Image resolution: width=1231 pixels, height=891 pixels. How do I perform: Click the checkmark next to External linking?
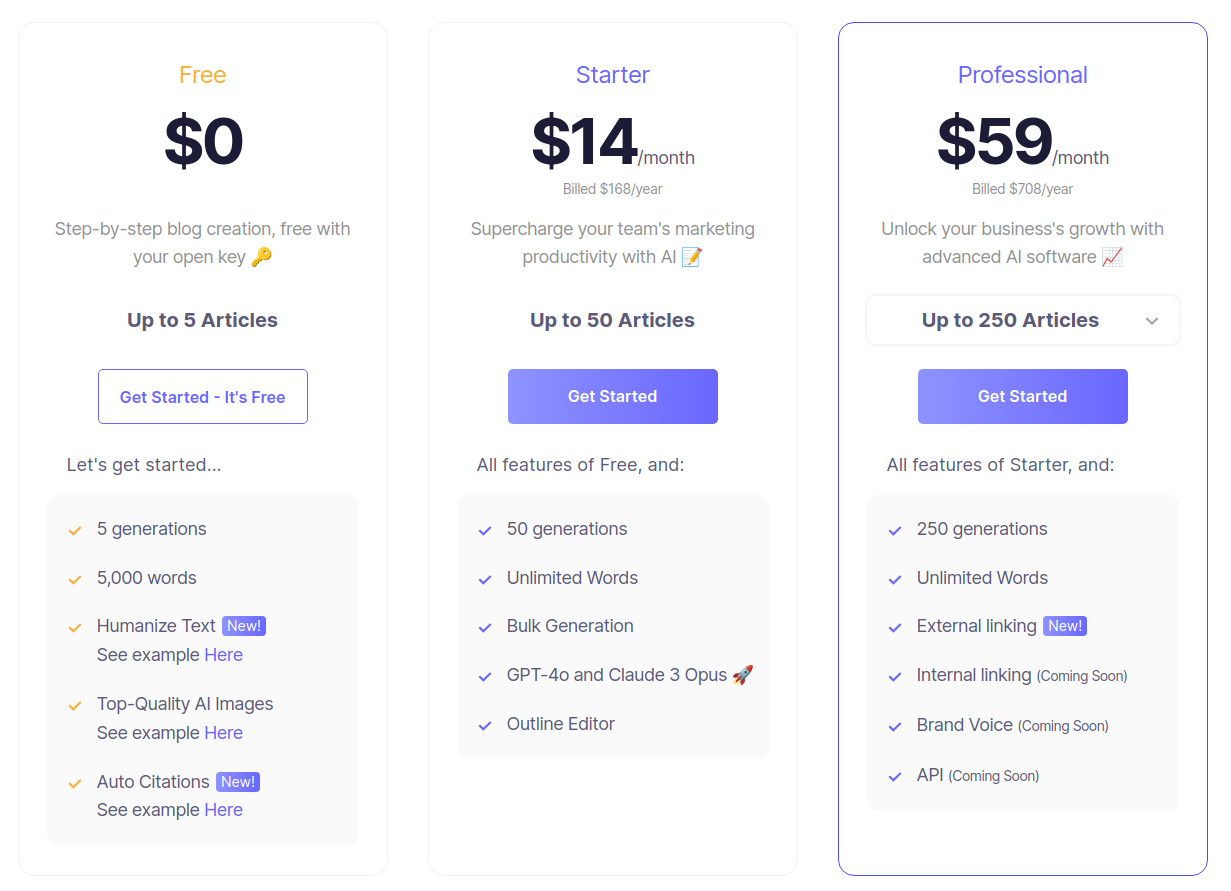(x=895, y=628)
